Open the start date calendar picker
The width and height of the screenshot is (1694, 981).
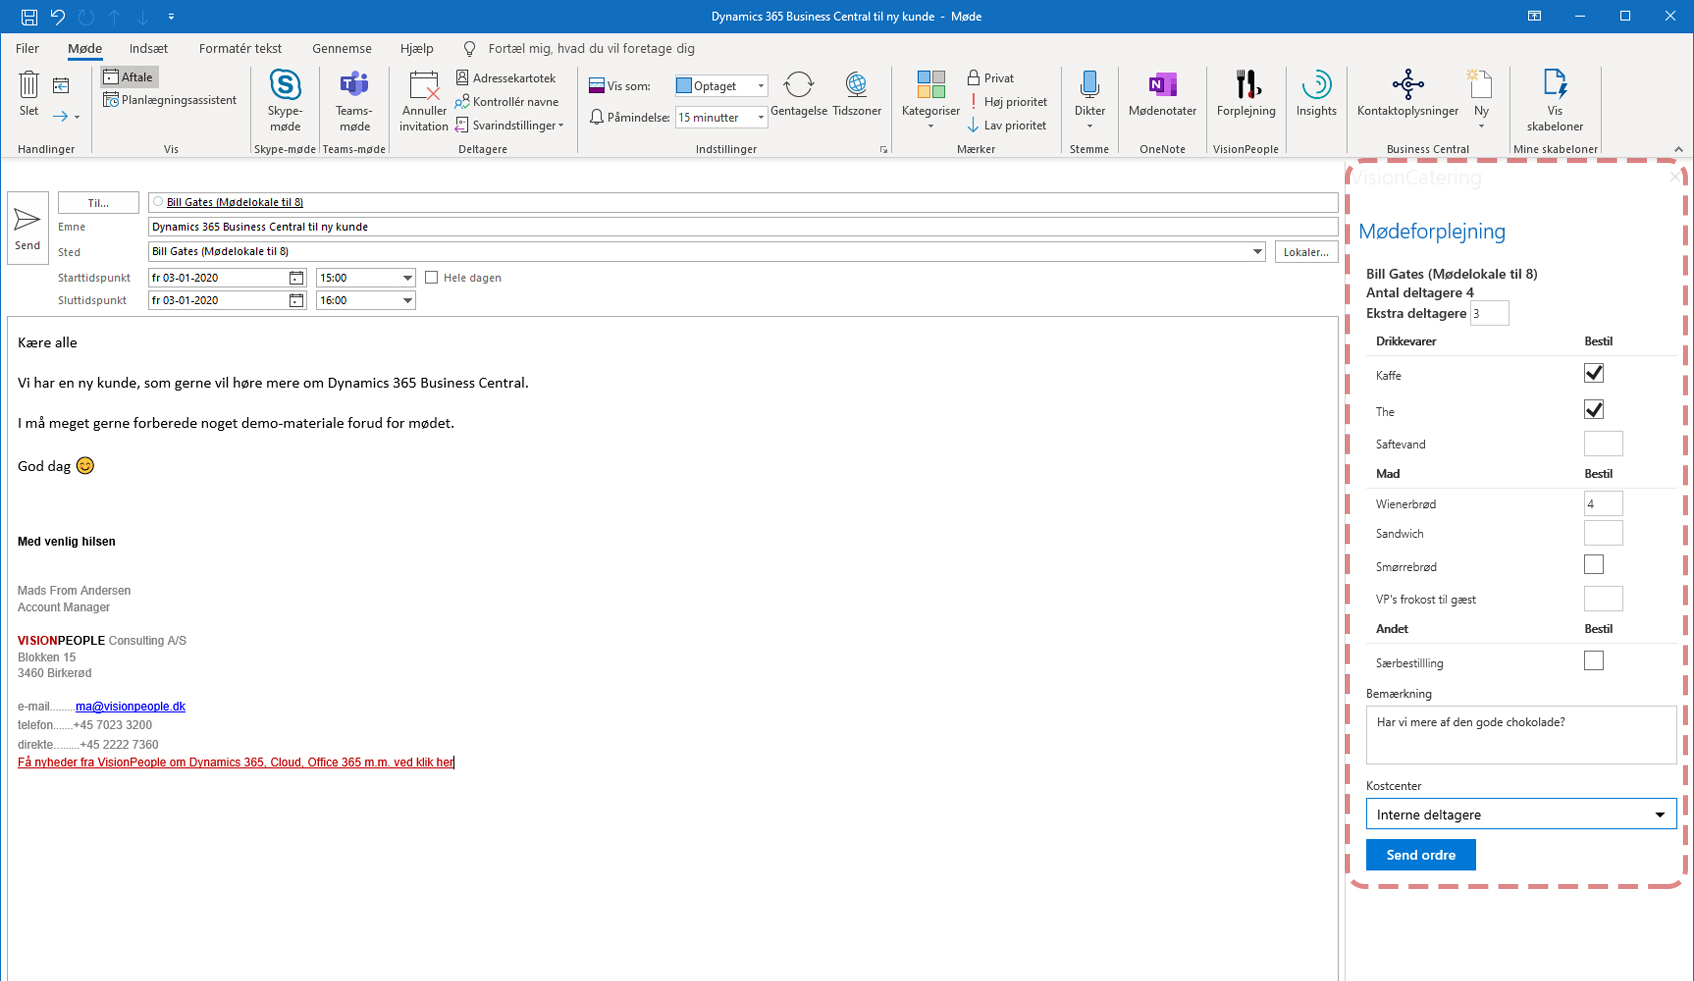click(296, 278)
